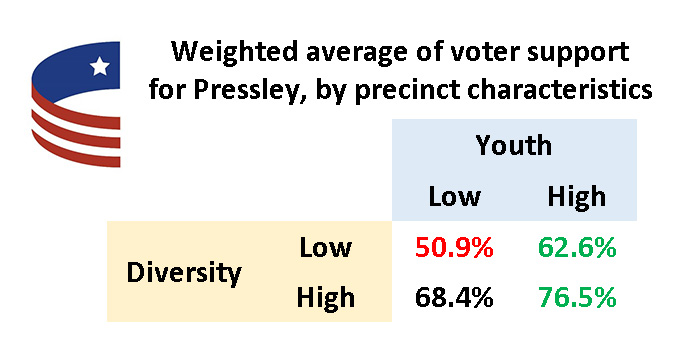This screenshot has width=693, height=362.
Task: Click the green 76.5% value
Action: pyautogui.click(x=577, y=297)
